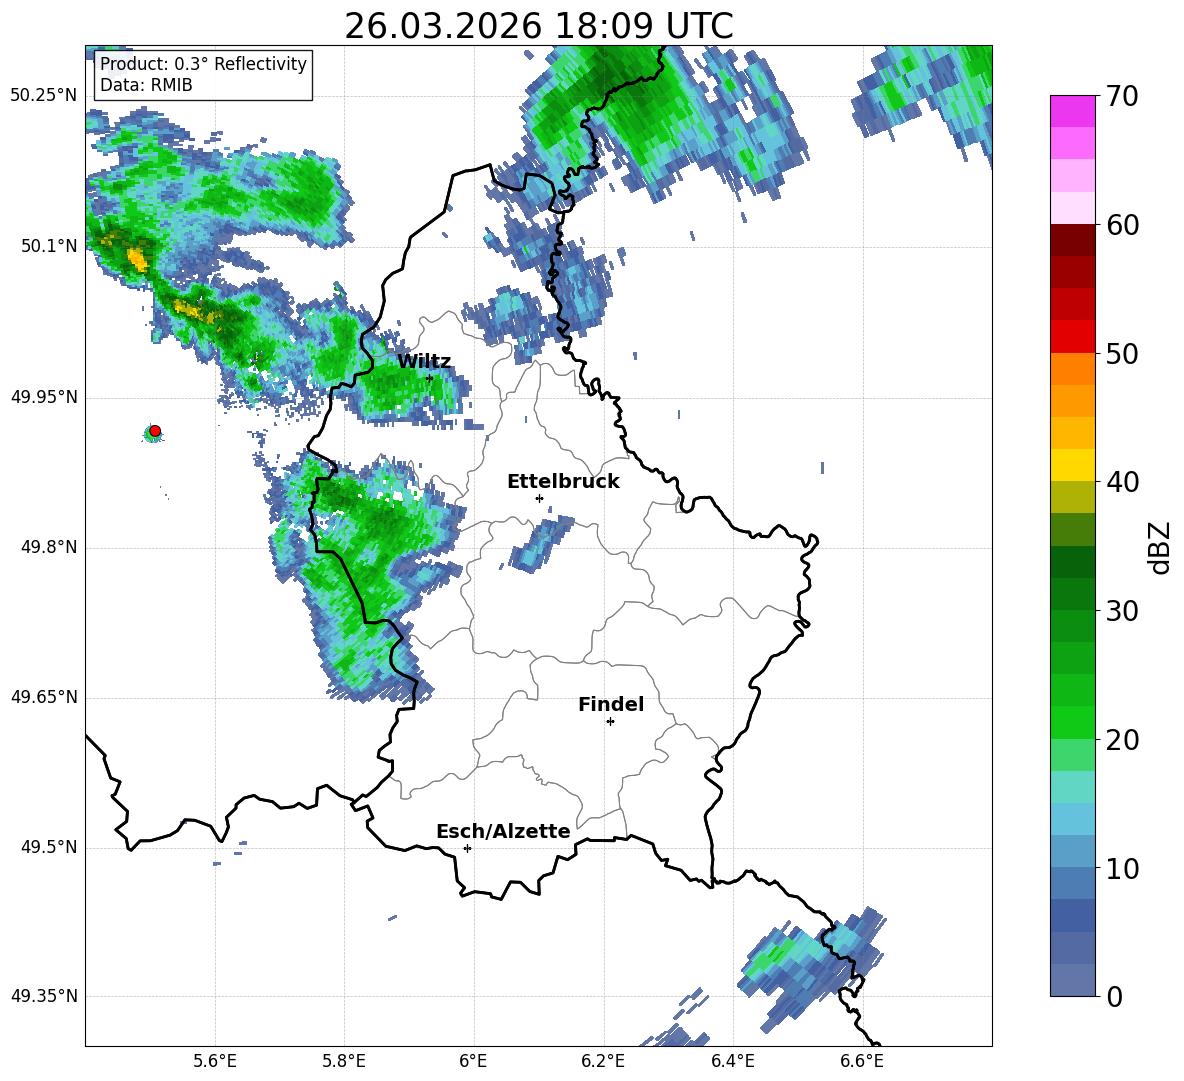Click the 50.1°N latitude label

pyautogui.click(x=49, y=246)
